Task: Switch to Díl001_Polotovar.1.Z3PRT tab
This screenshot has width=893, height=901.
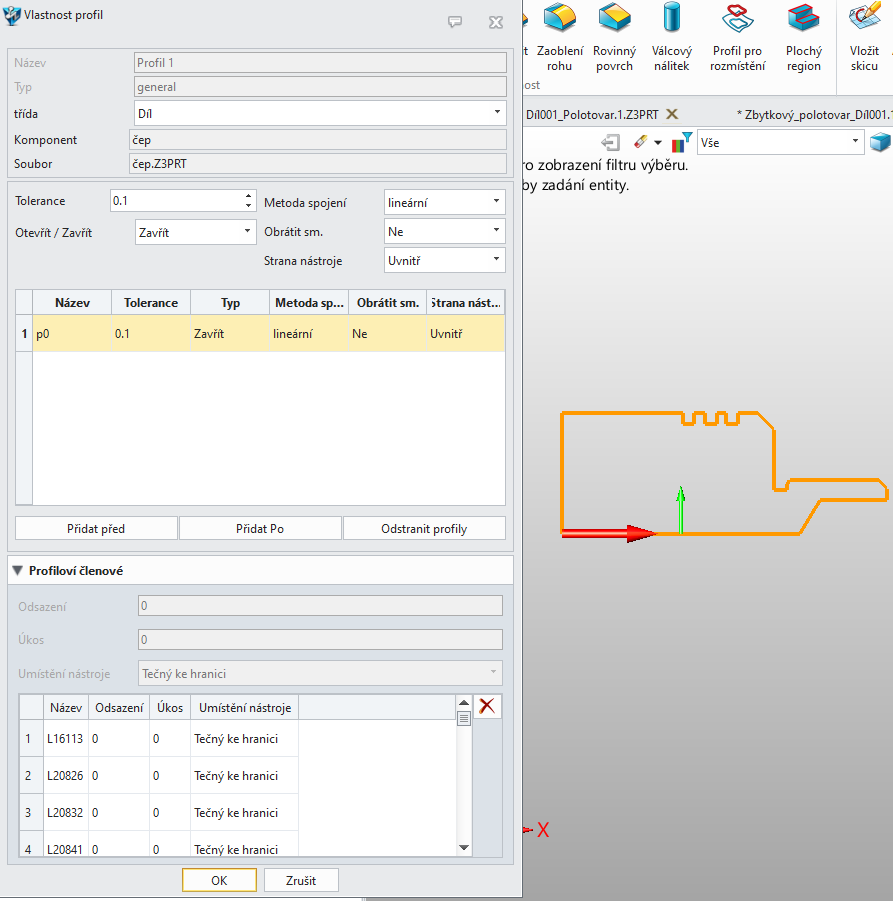Action: pyautogui.click(x=592, y=114)
